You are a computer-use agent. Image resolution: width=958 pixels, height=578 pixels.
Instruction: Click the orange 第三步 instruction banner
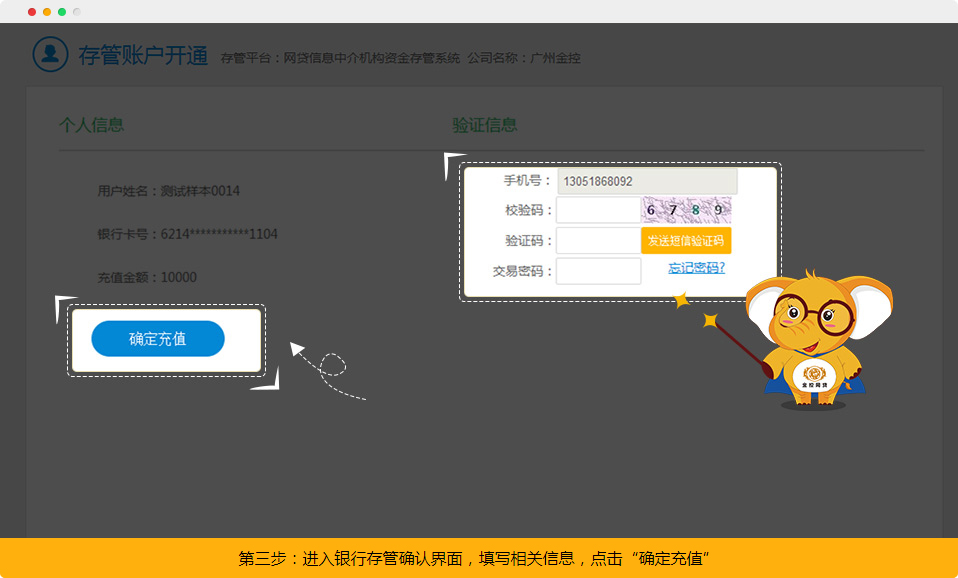click(x=479, y=558)
